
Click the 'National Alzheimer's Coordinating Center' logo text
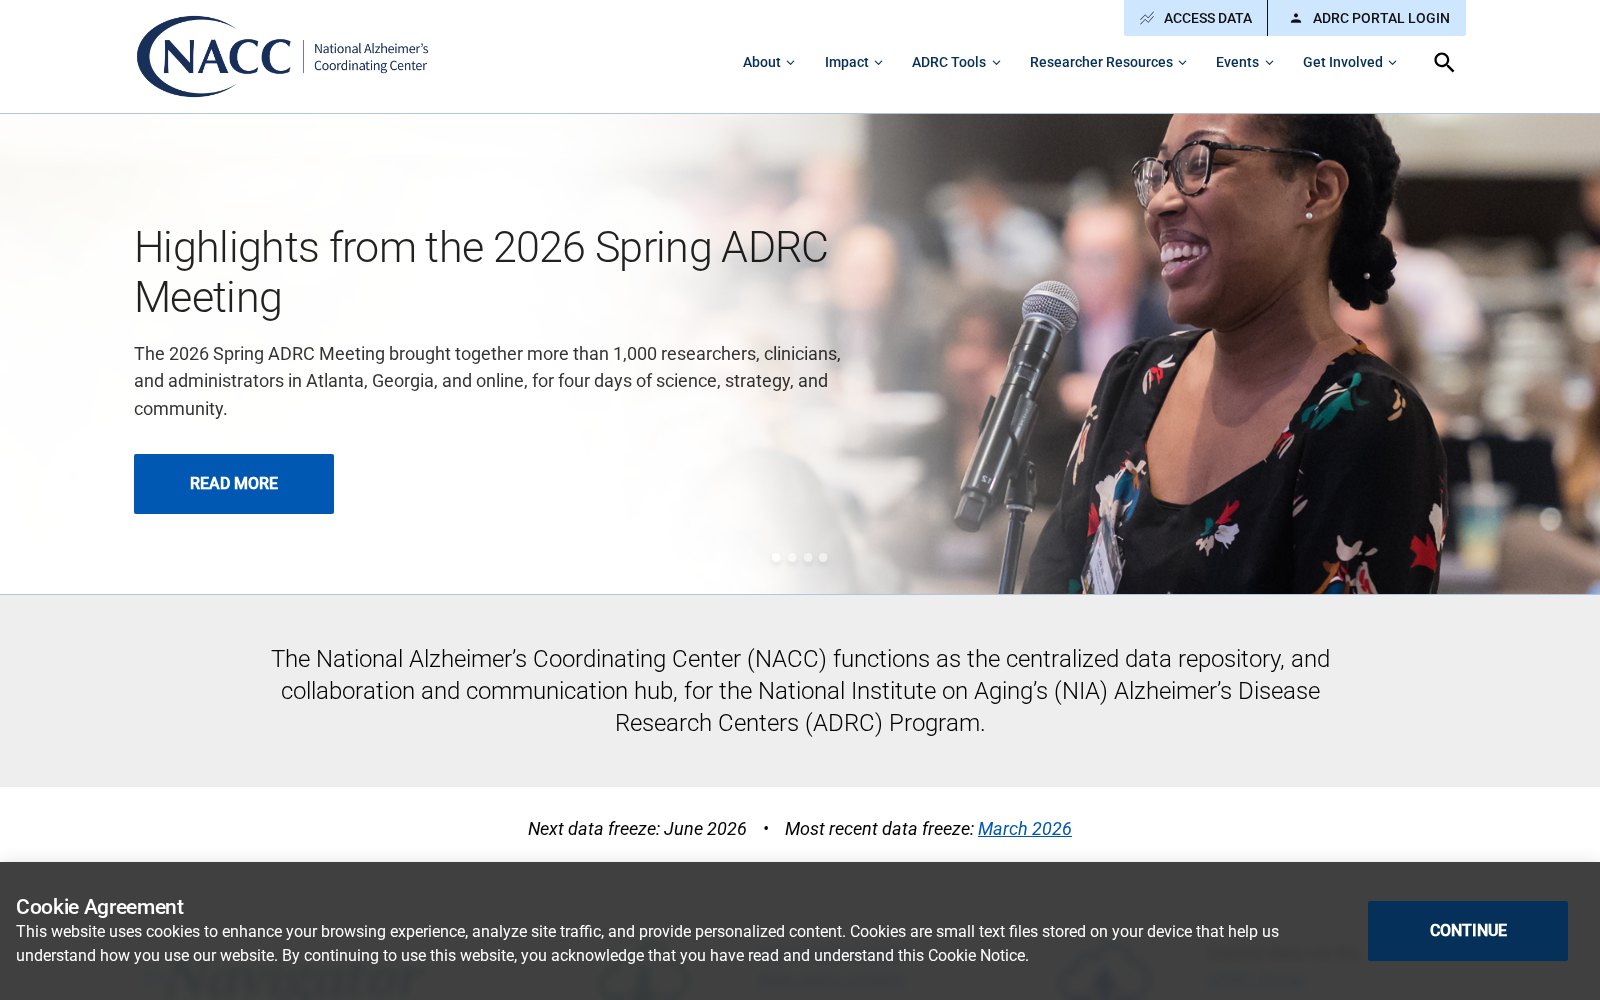371,57
